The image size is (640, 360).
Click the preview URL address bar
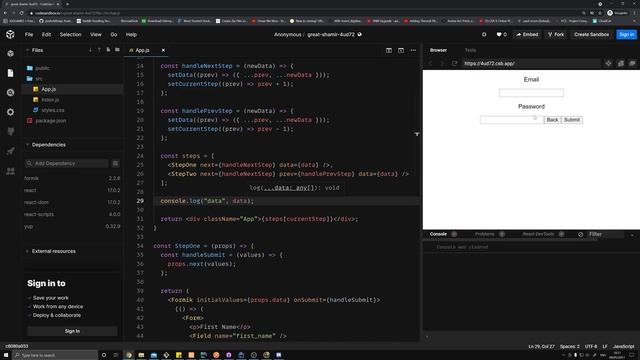point(531,64)
